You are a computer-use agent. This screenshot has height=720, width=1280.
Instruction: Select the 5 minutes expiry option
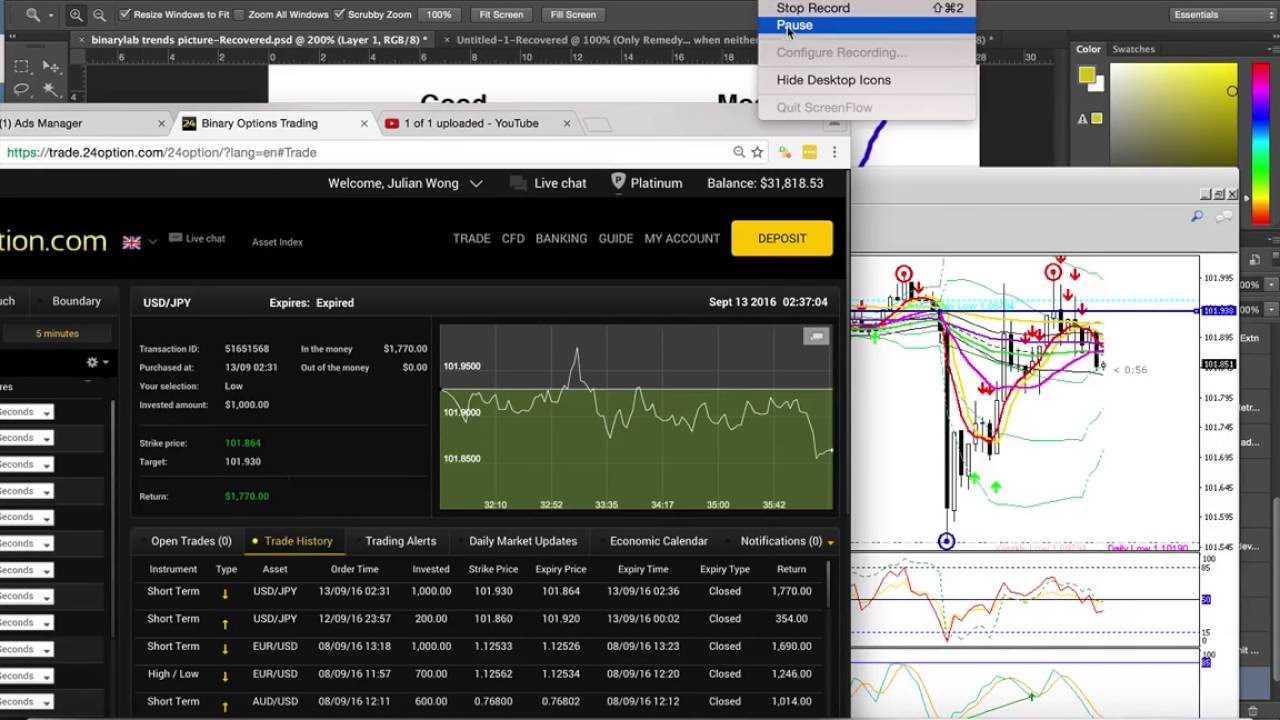pos(57,333)
